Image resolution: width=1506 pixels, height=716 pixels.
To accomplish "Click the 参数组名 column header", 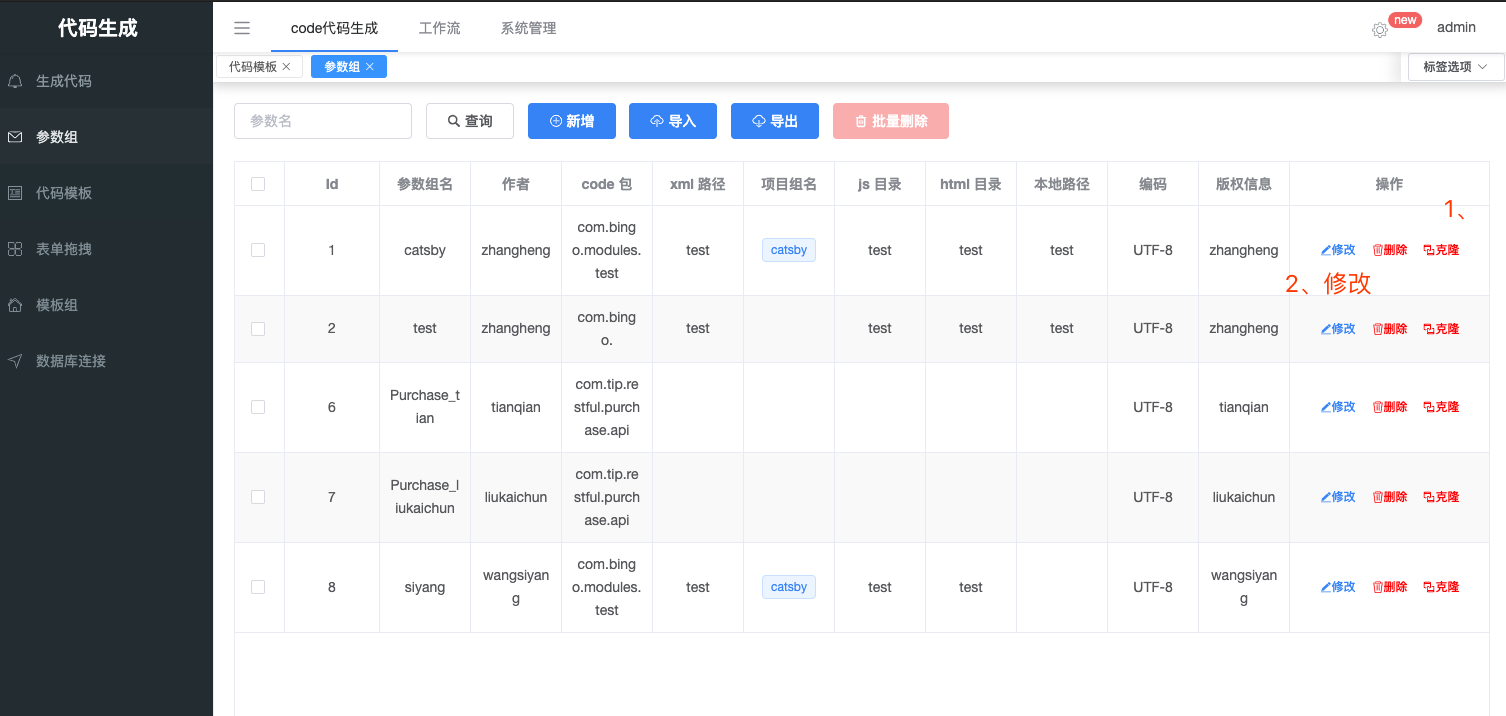I will [425, 184].
